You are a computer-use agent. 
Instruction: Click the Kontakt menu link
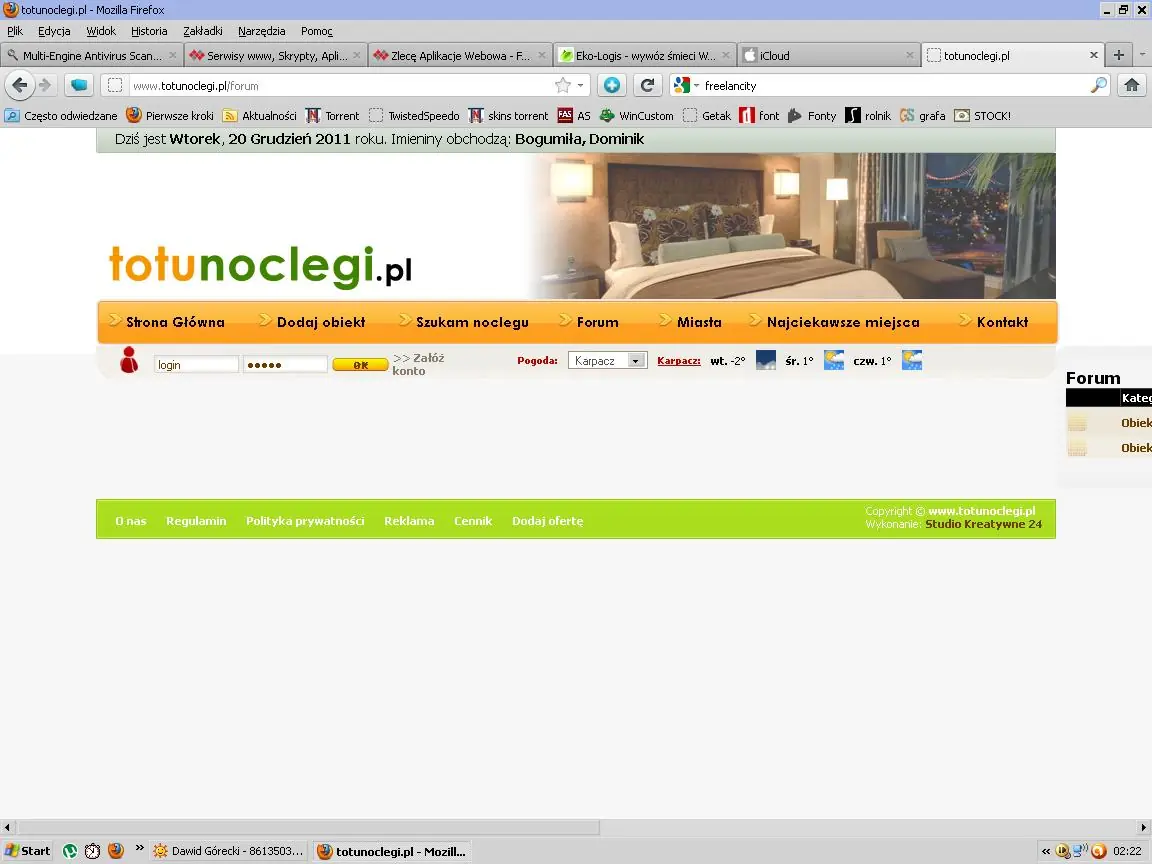coord(1002,322)
